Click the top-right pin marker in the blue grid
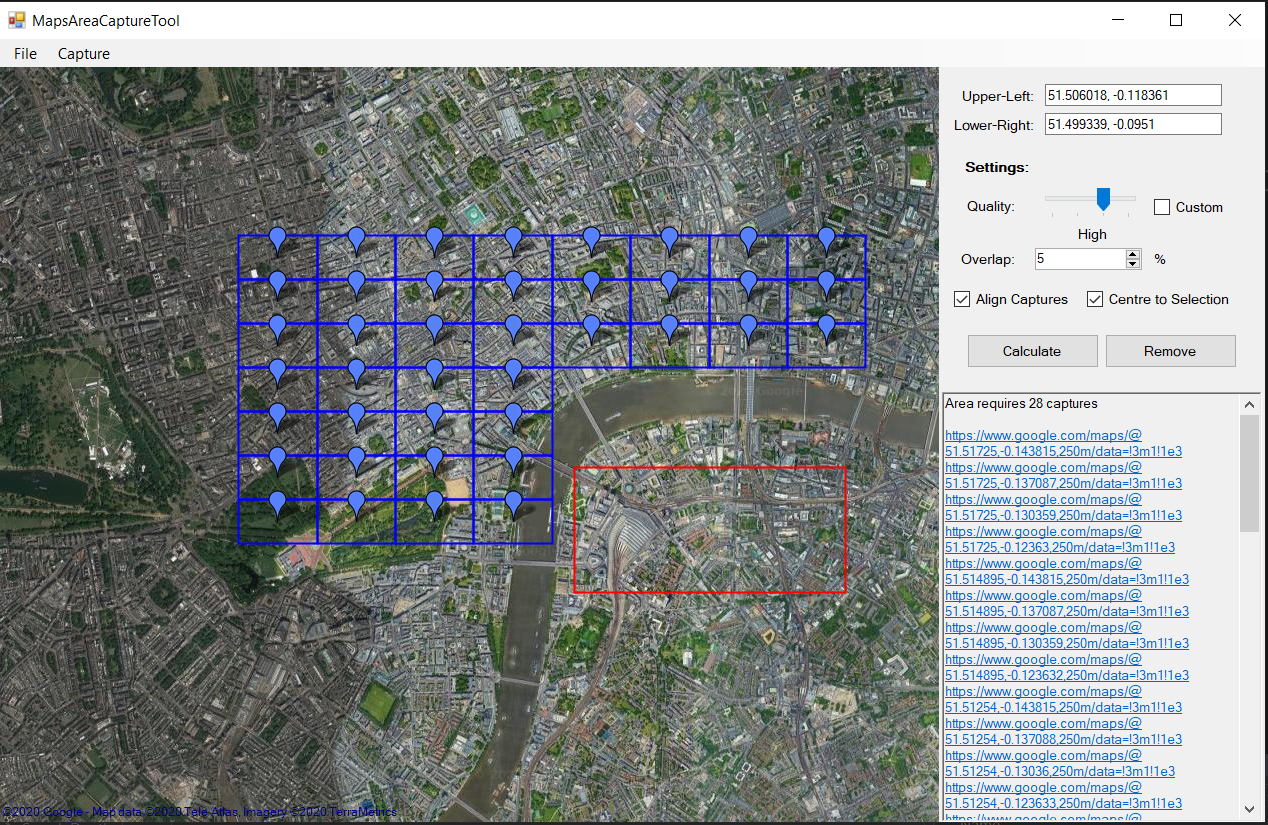1268x825 pixels. 826,239
